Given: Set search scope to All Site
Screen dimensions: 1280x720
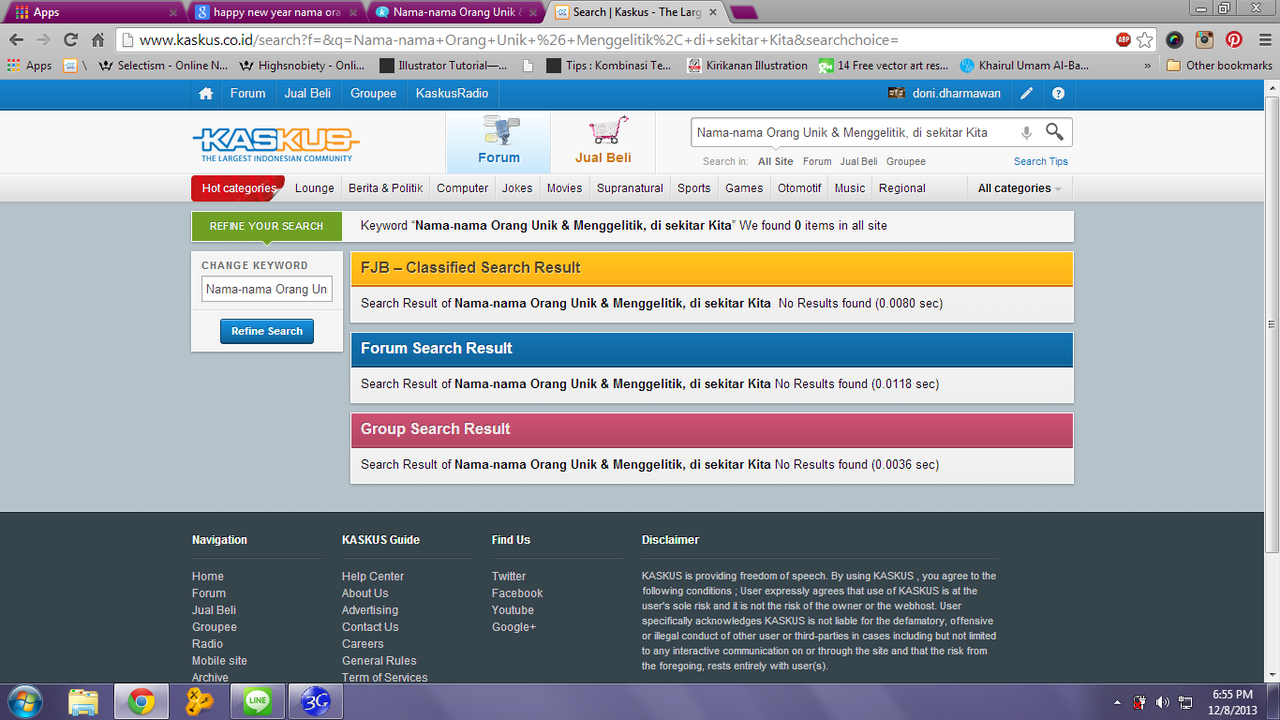Looking at the screenshot, I should [x=776, y=161].
